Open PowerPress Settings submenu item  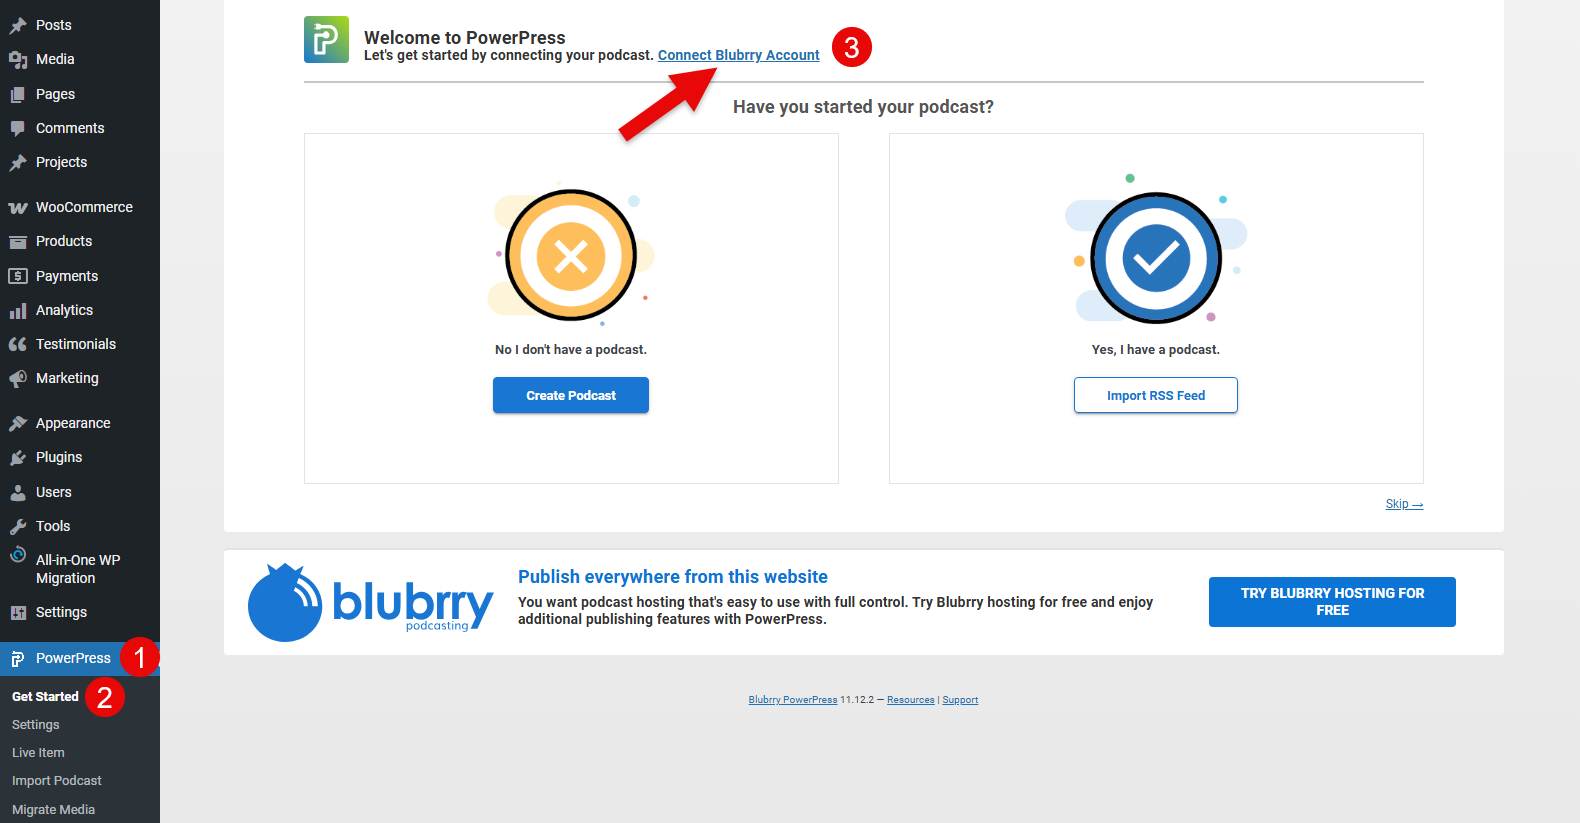click(36, 725)
